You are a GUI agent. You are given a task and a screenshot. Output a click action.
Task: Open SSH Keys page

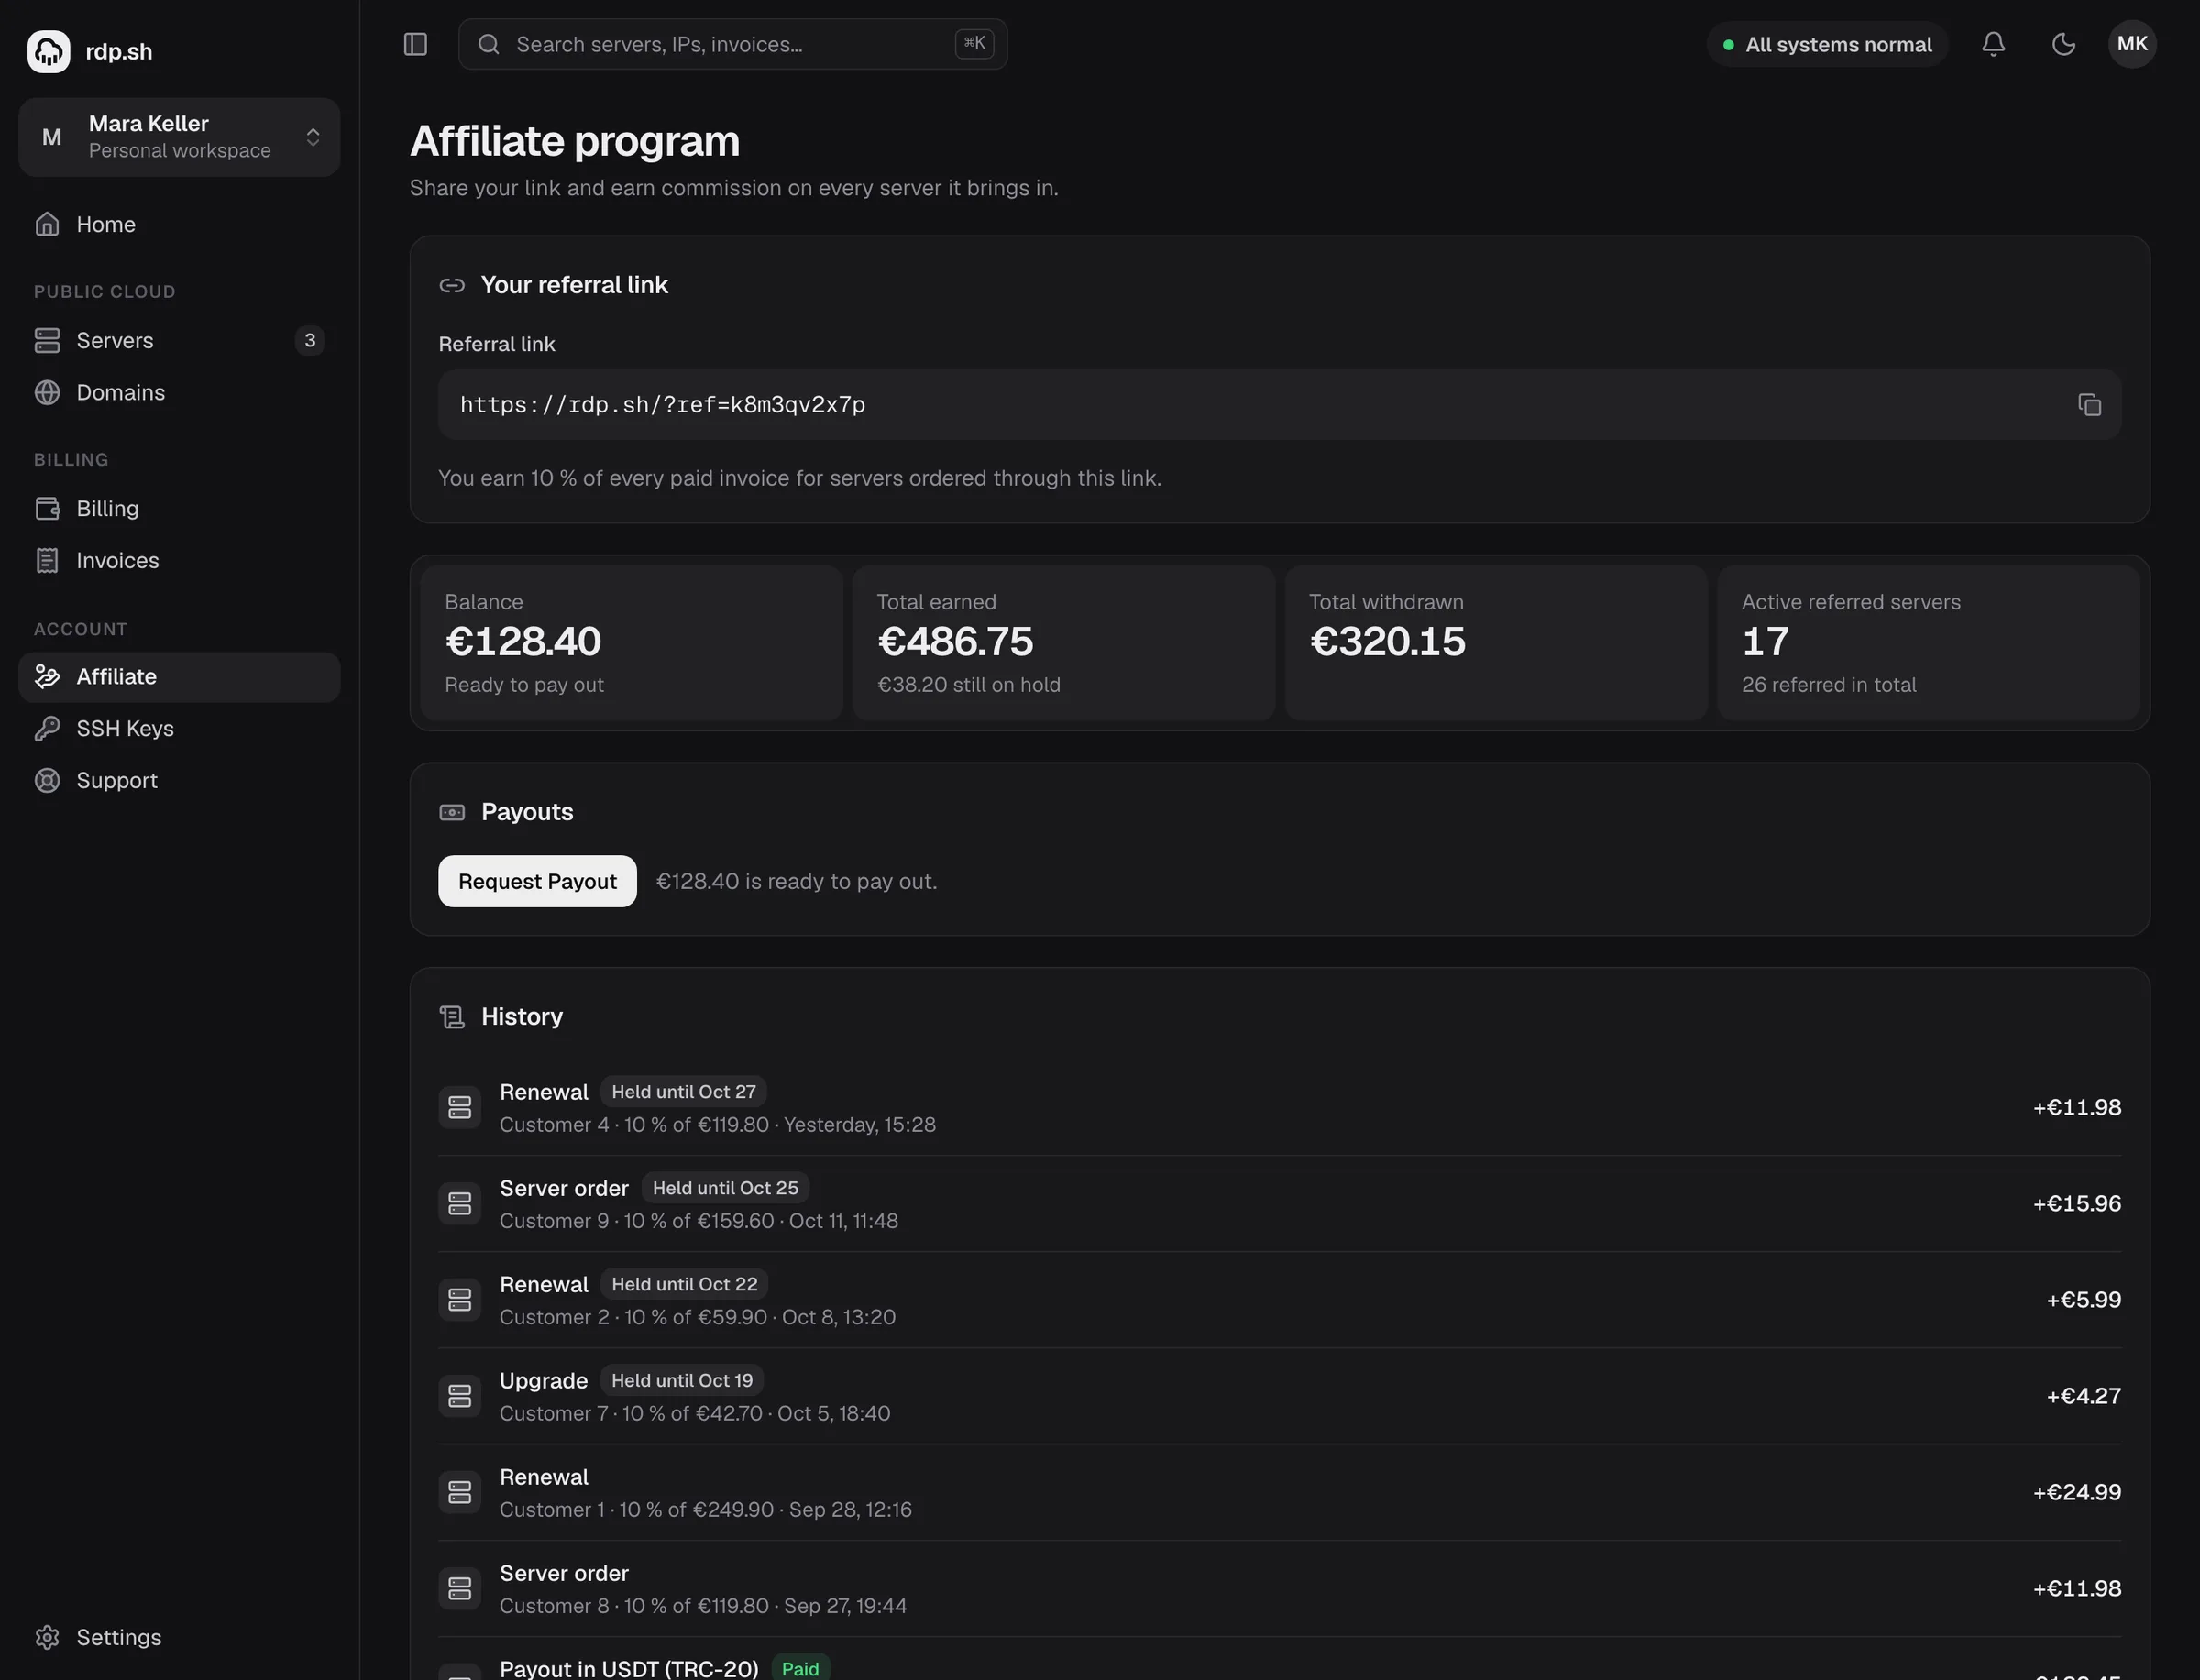(x=179, y=728)
